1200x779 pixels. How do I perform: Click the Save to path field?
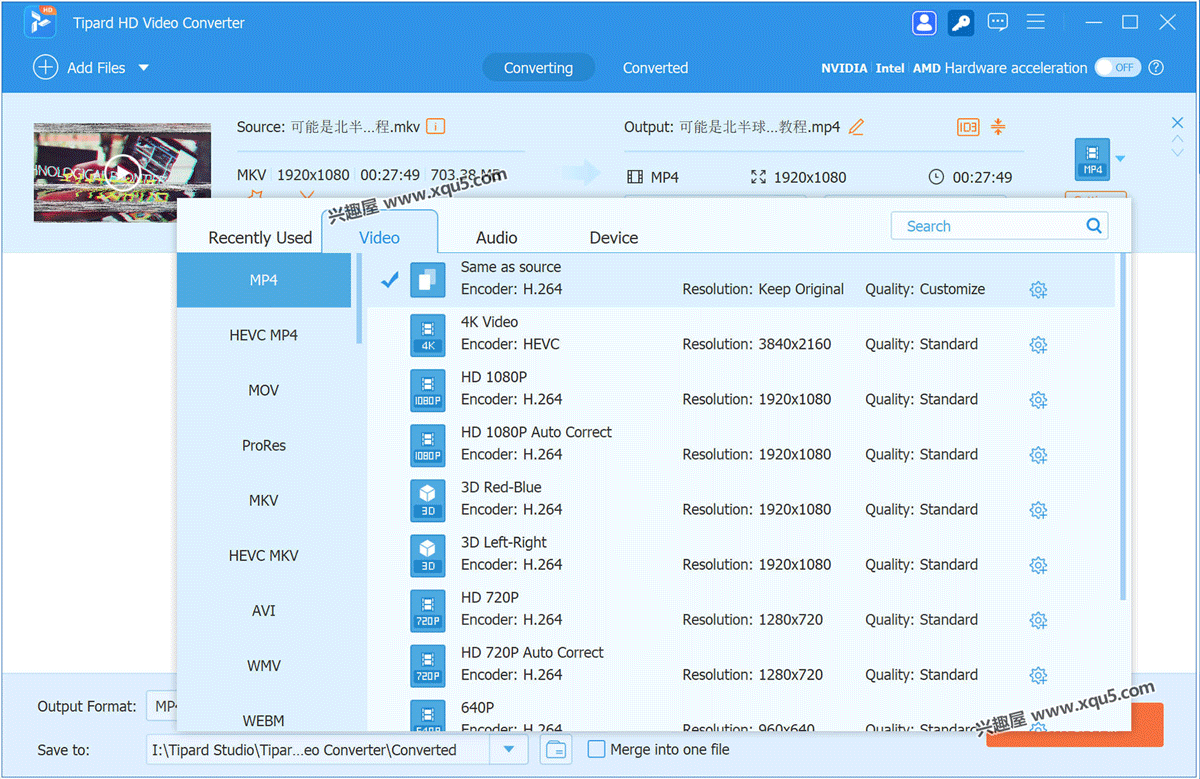pos(318,749)
